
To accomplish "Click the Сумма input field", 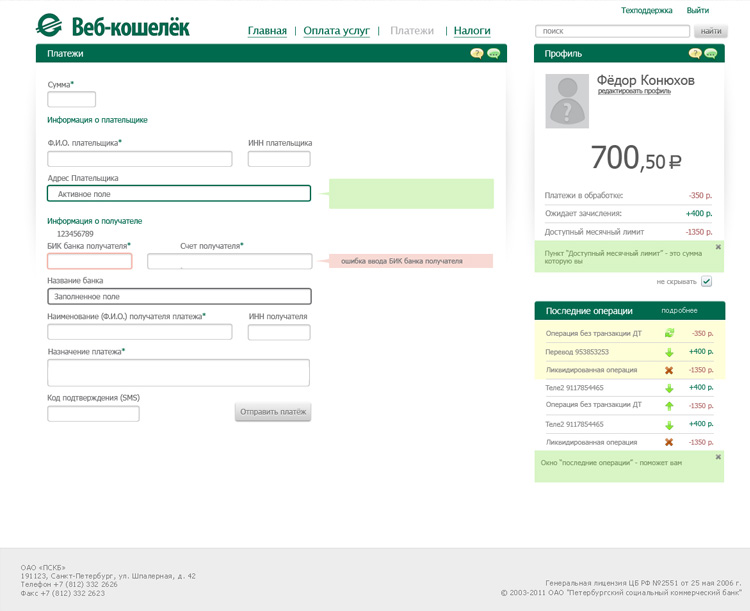I will (72, 100).
